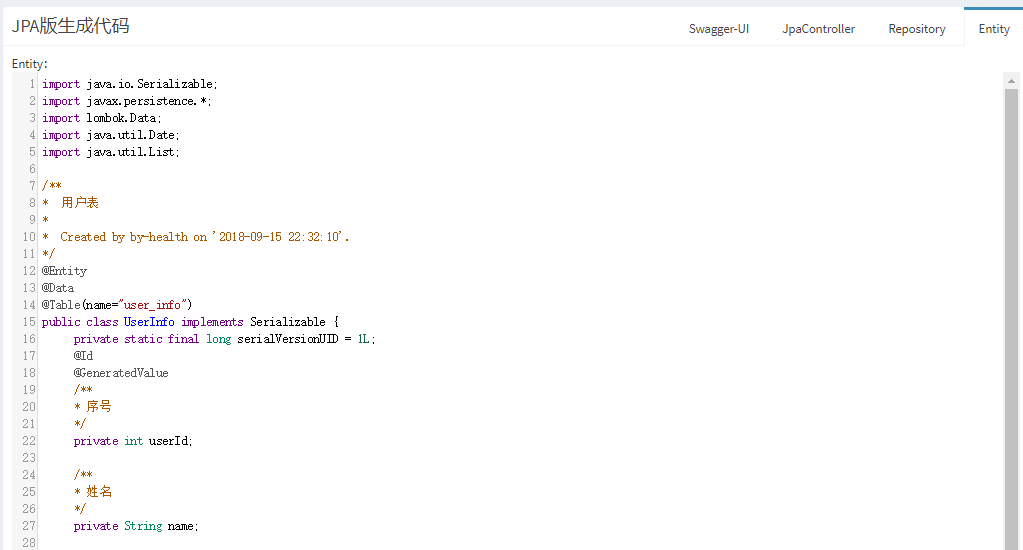Click the Entity tab
The image size is (1023, 550).
click(x=993, y=29)
